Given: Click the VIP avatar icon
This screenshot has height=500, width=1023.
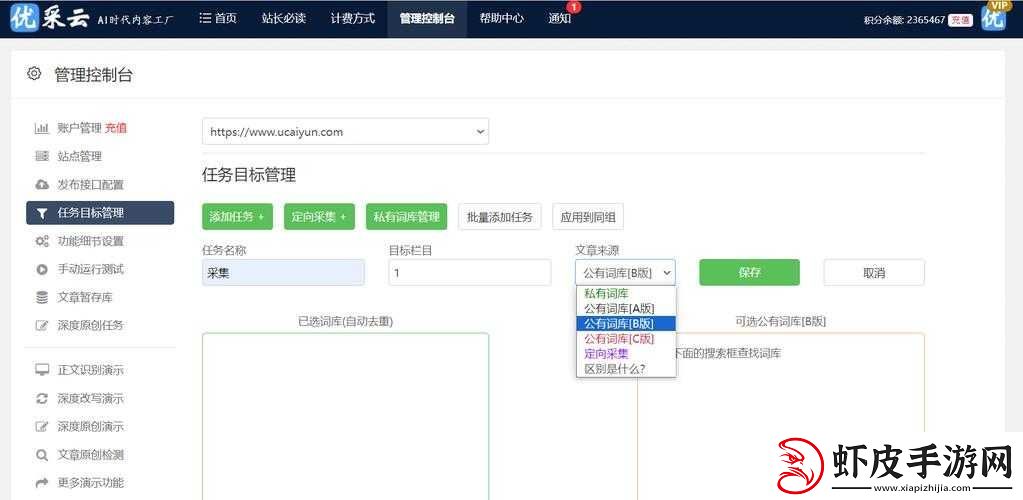Looking at the screenshot, I should click(994, 16).
